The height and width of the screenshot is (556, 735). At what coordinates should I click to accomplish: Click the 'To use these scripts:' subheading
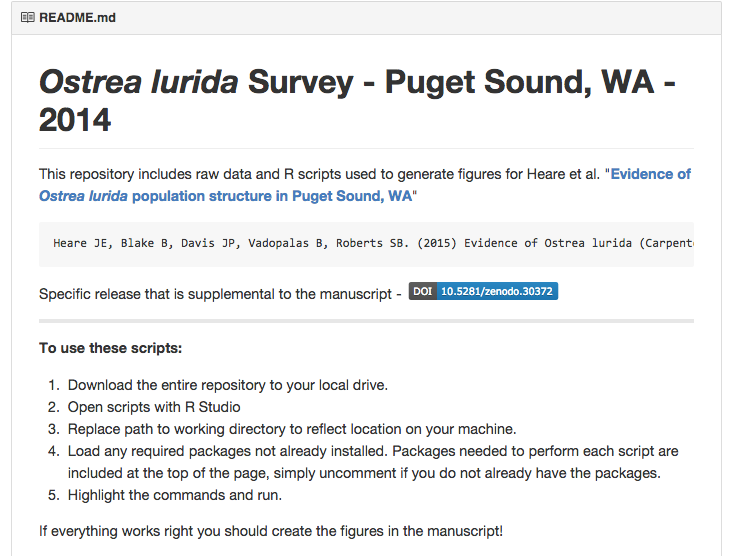[x=111, y=348]
